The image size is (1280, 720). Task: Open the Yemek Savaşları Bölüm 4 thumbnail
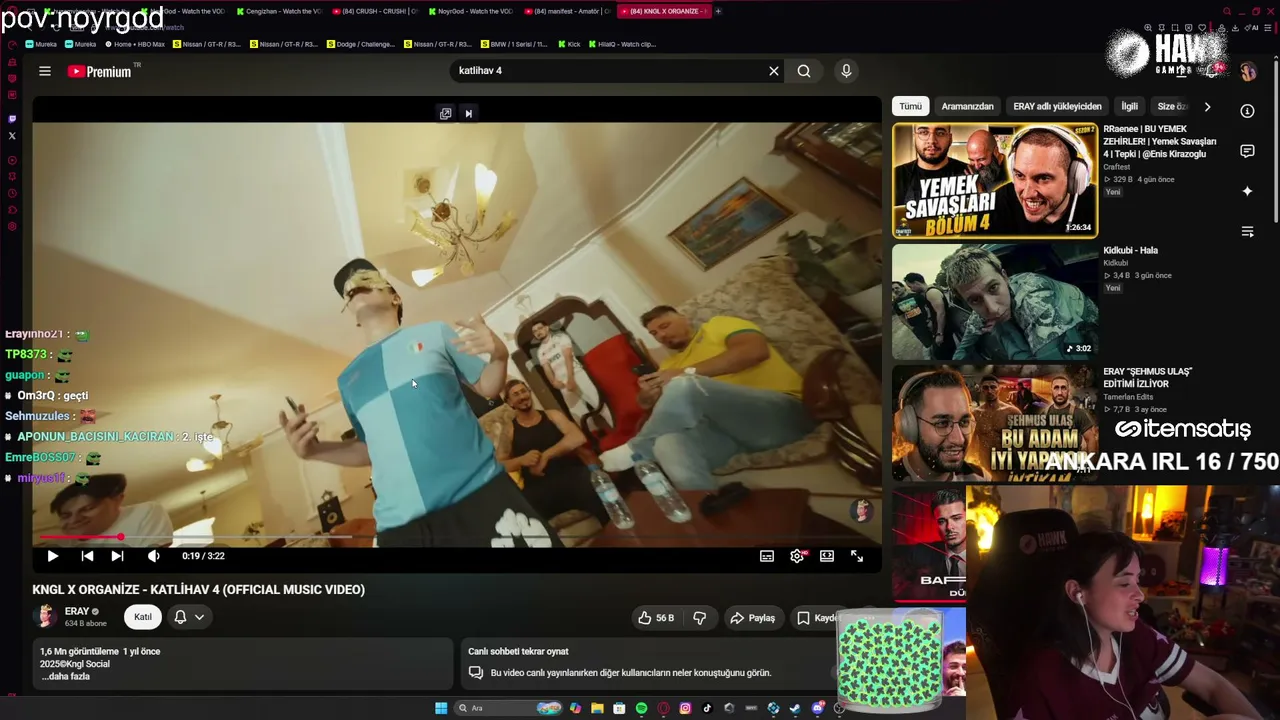pos(995,181)
